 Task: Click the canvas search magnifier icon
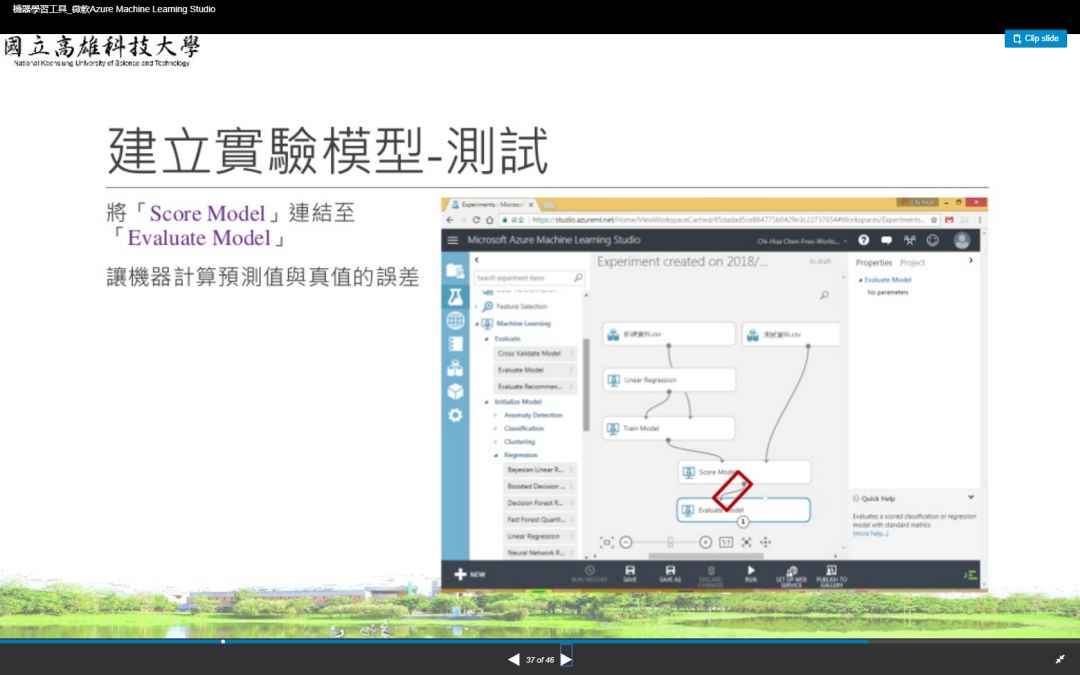pyautogui.click(x=824, y=295)
